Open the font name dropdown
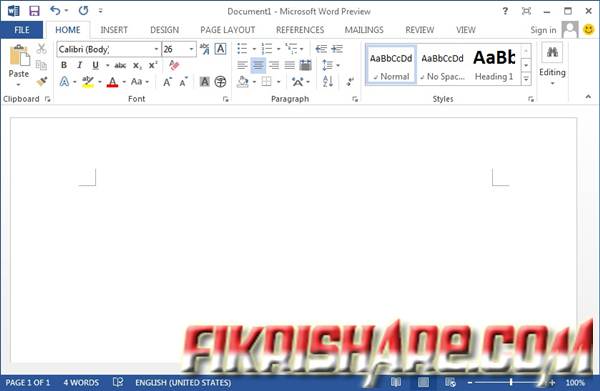This screenshot has height=391, width=600. 156,49
